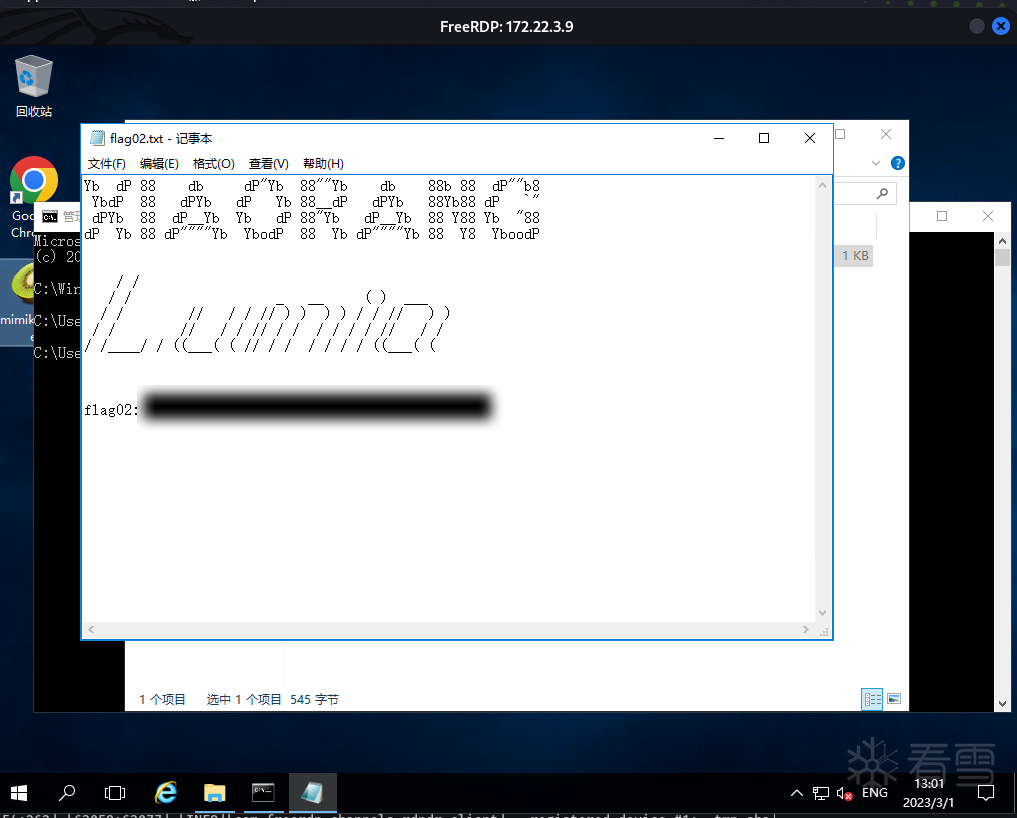
Task: Switch input language via ENG indicator
Action: coord(874,793)
